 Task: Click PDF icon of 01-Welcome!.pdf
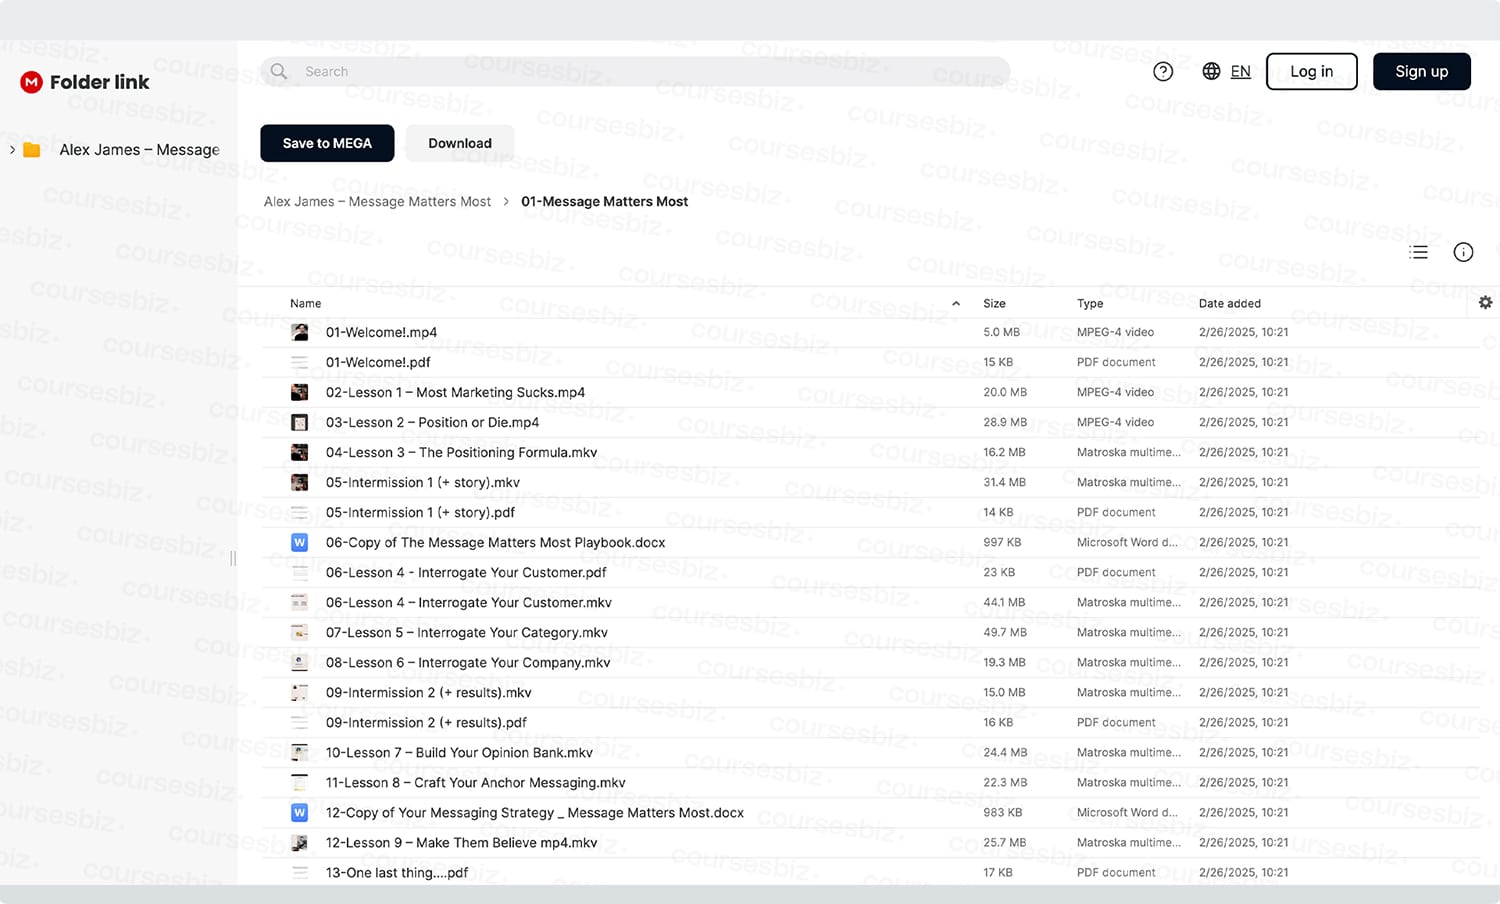coord(299,362)
